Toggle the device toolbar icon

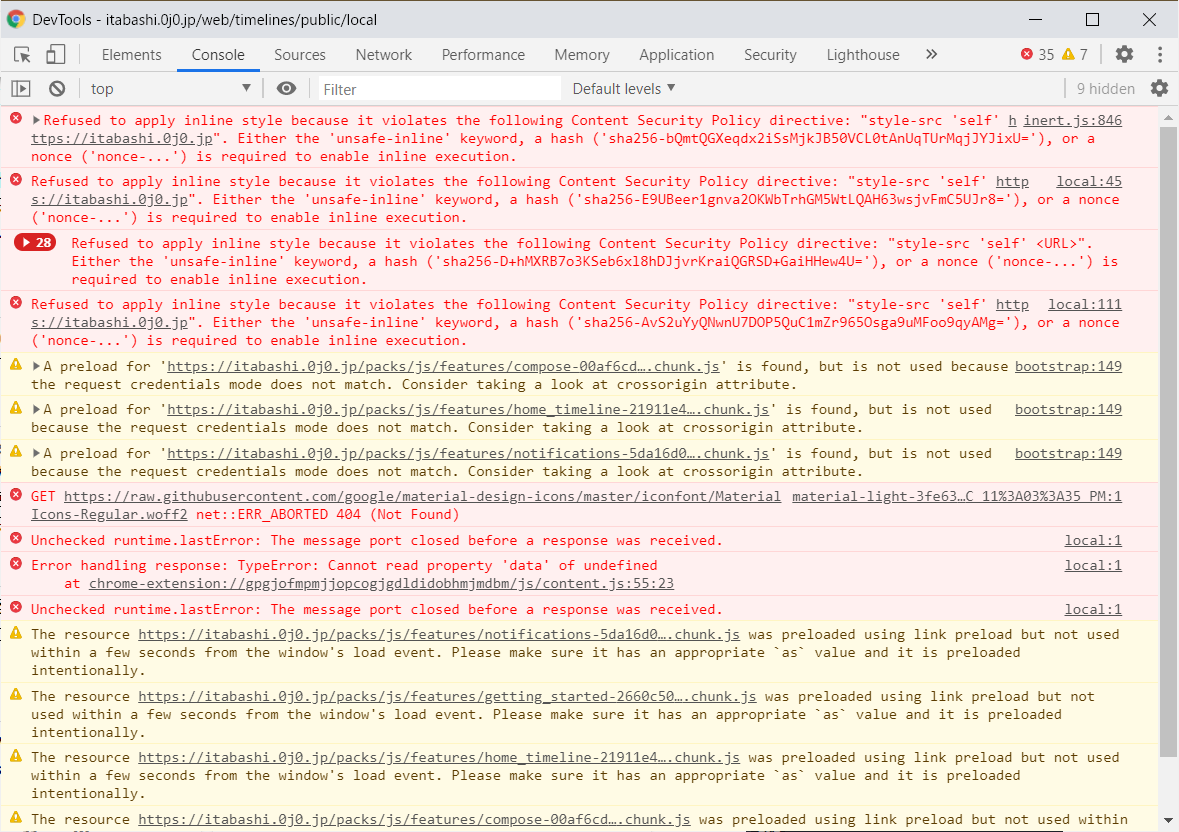click(56, 55)
